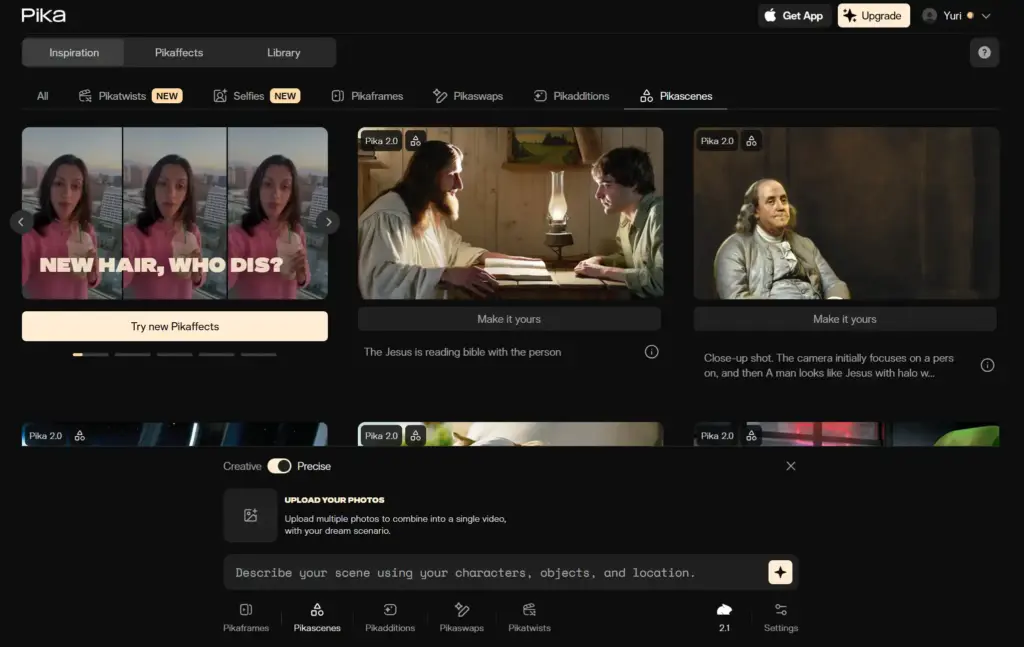This screenshot has width=1024, height=647.
Task: Select the Pikaframes filter tab
Action: tap(367, 96)
